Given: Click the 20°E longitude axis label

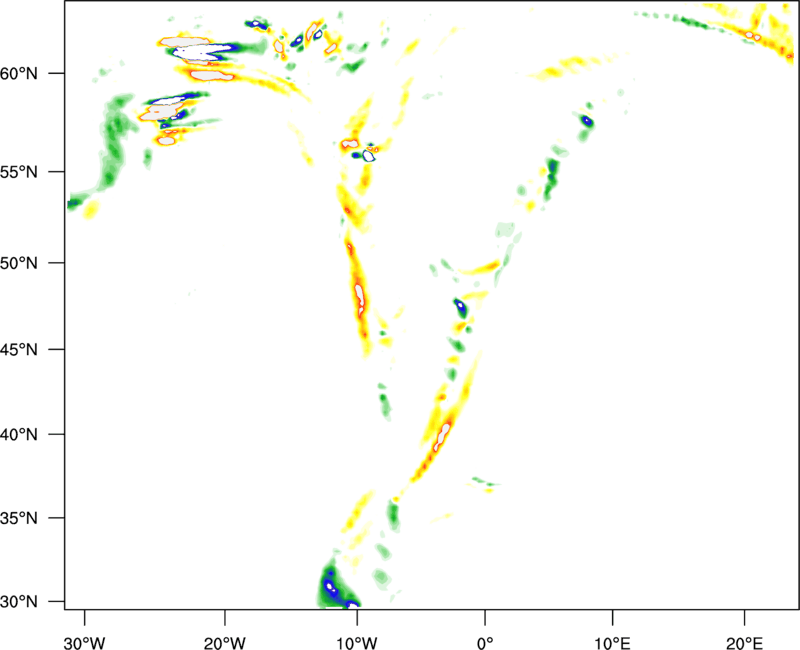Looking at the screenshot, I should 744,643.
